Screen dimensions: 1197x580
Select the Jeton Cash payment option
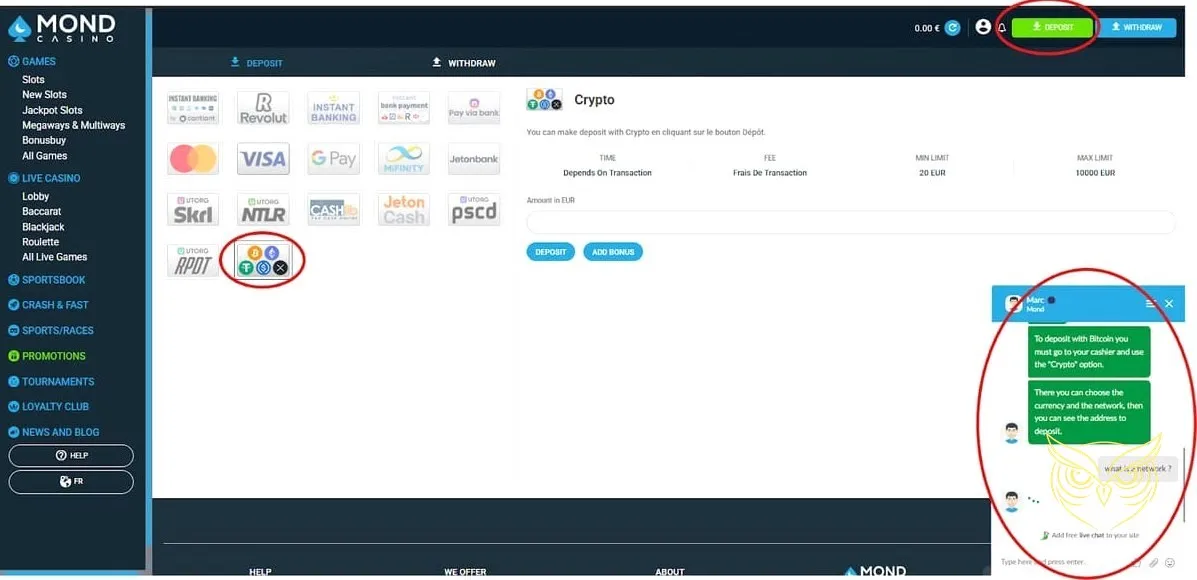tap(403, 209)
